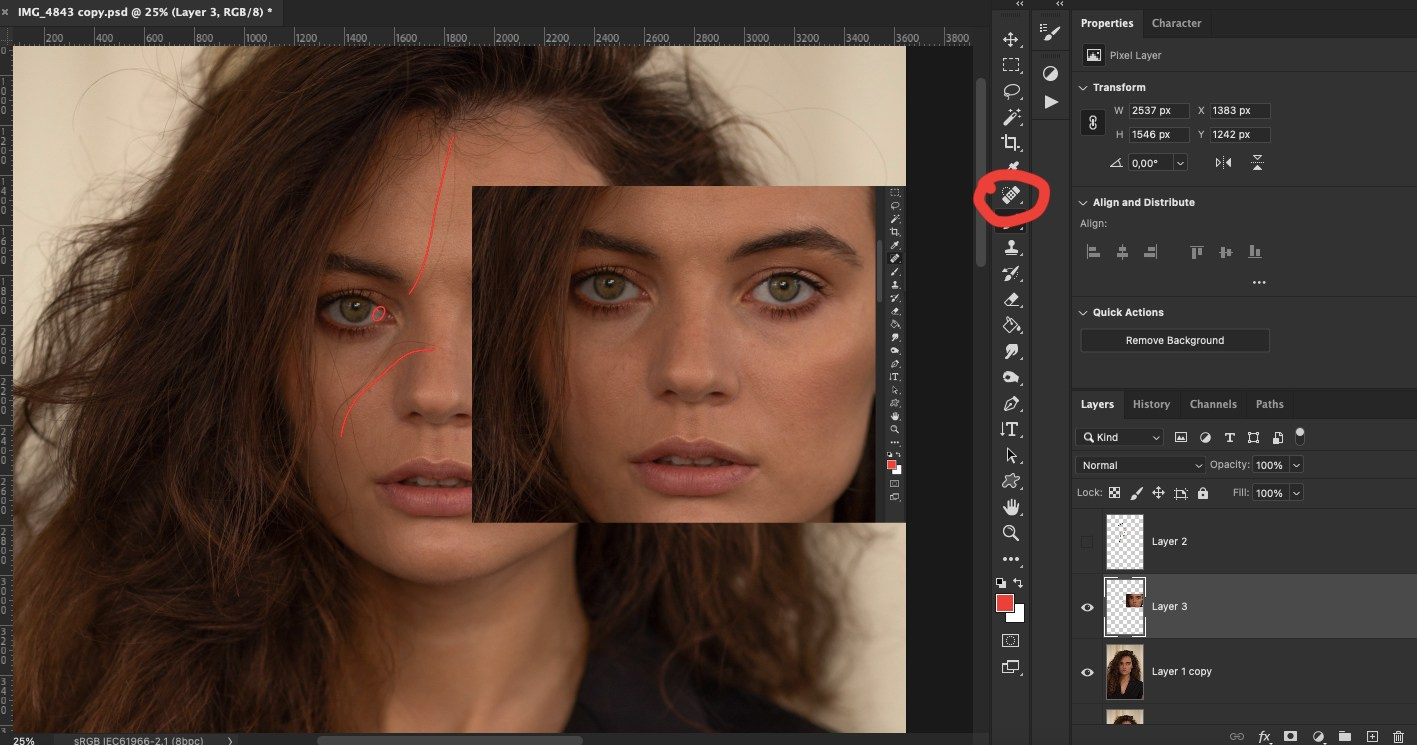Open the Character tab
Image resolution: width=1417 pixels, height=745 pixels.
point(1177,23)
